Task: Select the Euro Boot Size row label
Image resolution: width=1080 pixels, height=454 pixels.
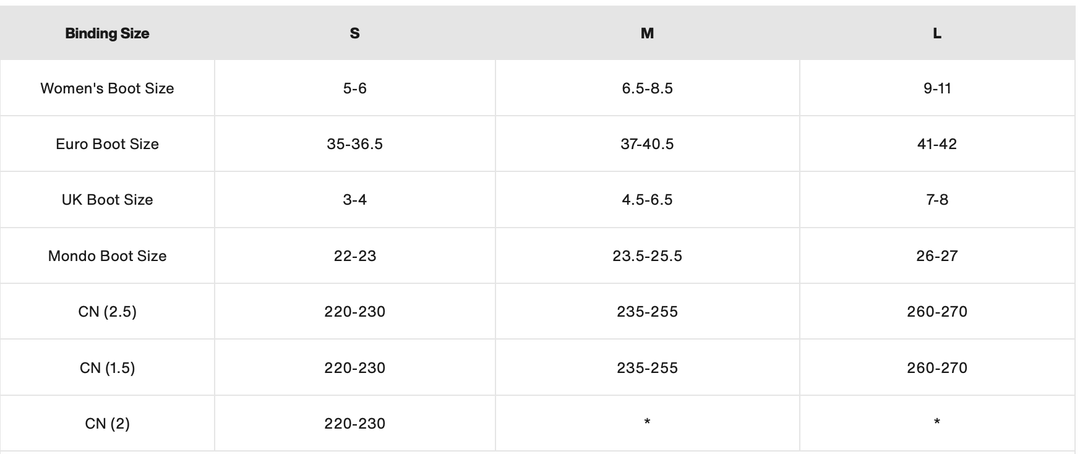Action: click(107, 144)
